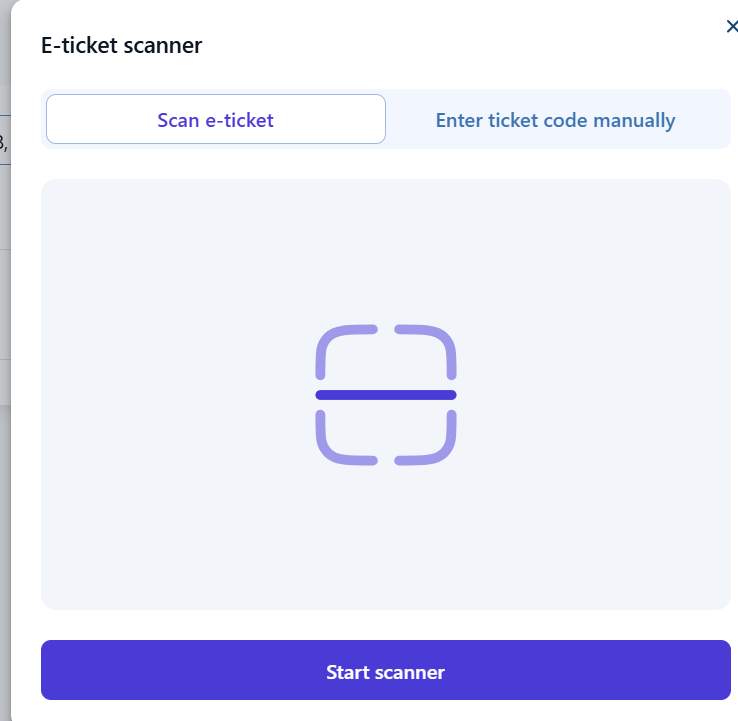Click the gray preview area below scan icon
This screenshot has width=738, height=721.
386,540
